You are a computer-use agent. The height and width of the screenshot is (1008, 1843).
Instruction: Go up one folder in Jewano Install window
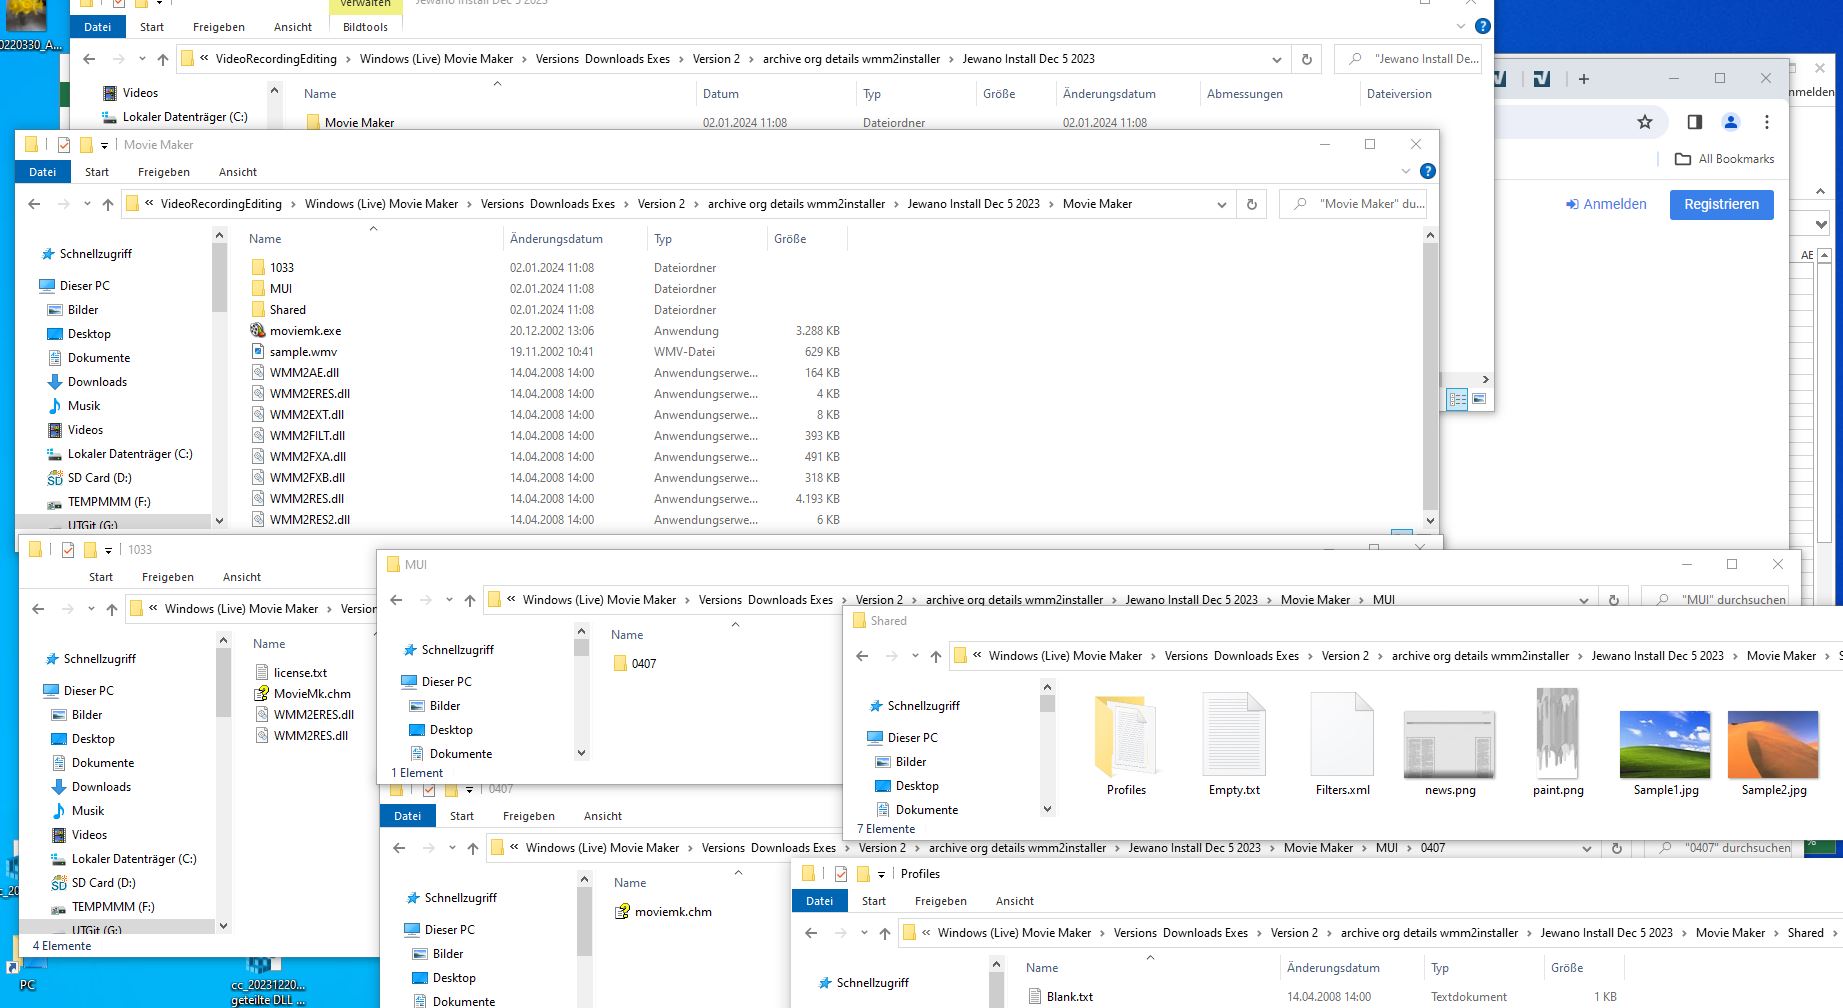(x=163, y=59)
